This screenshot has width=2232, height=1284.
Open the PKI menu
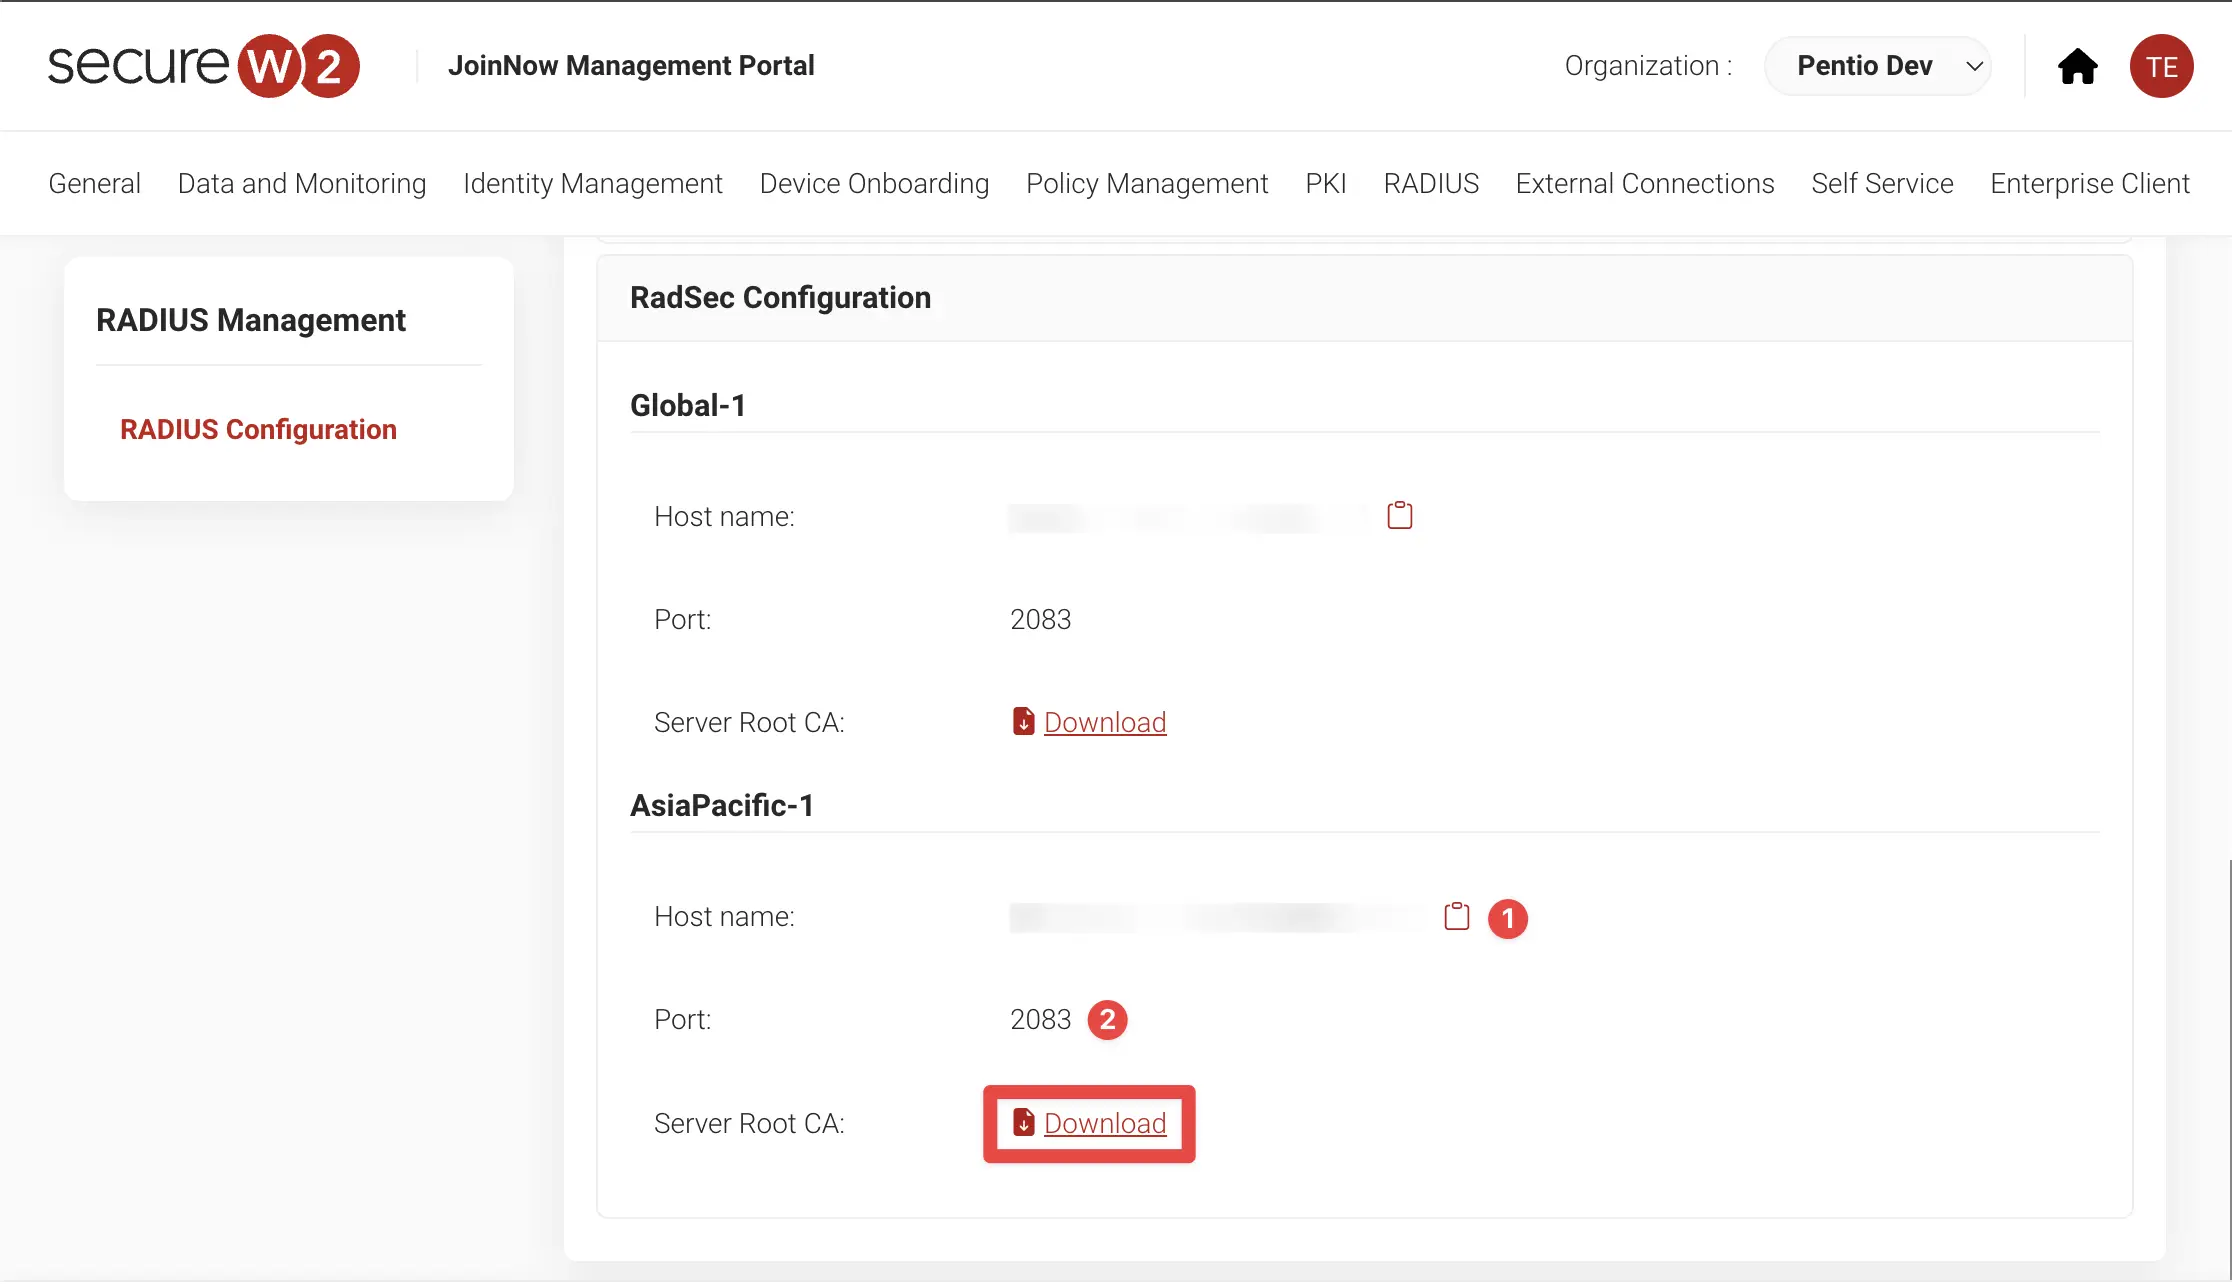click(x=1325, y=184)
